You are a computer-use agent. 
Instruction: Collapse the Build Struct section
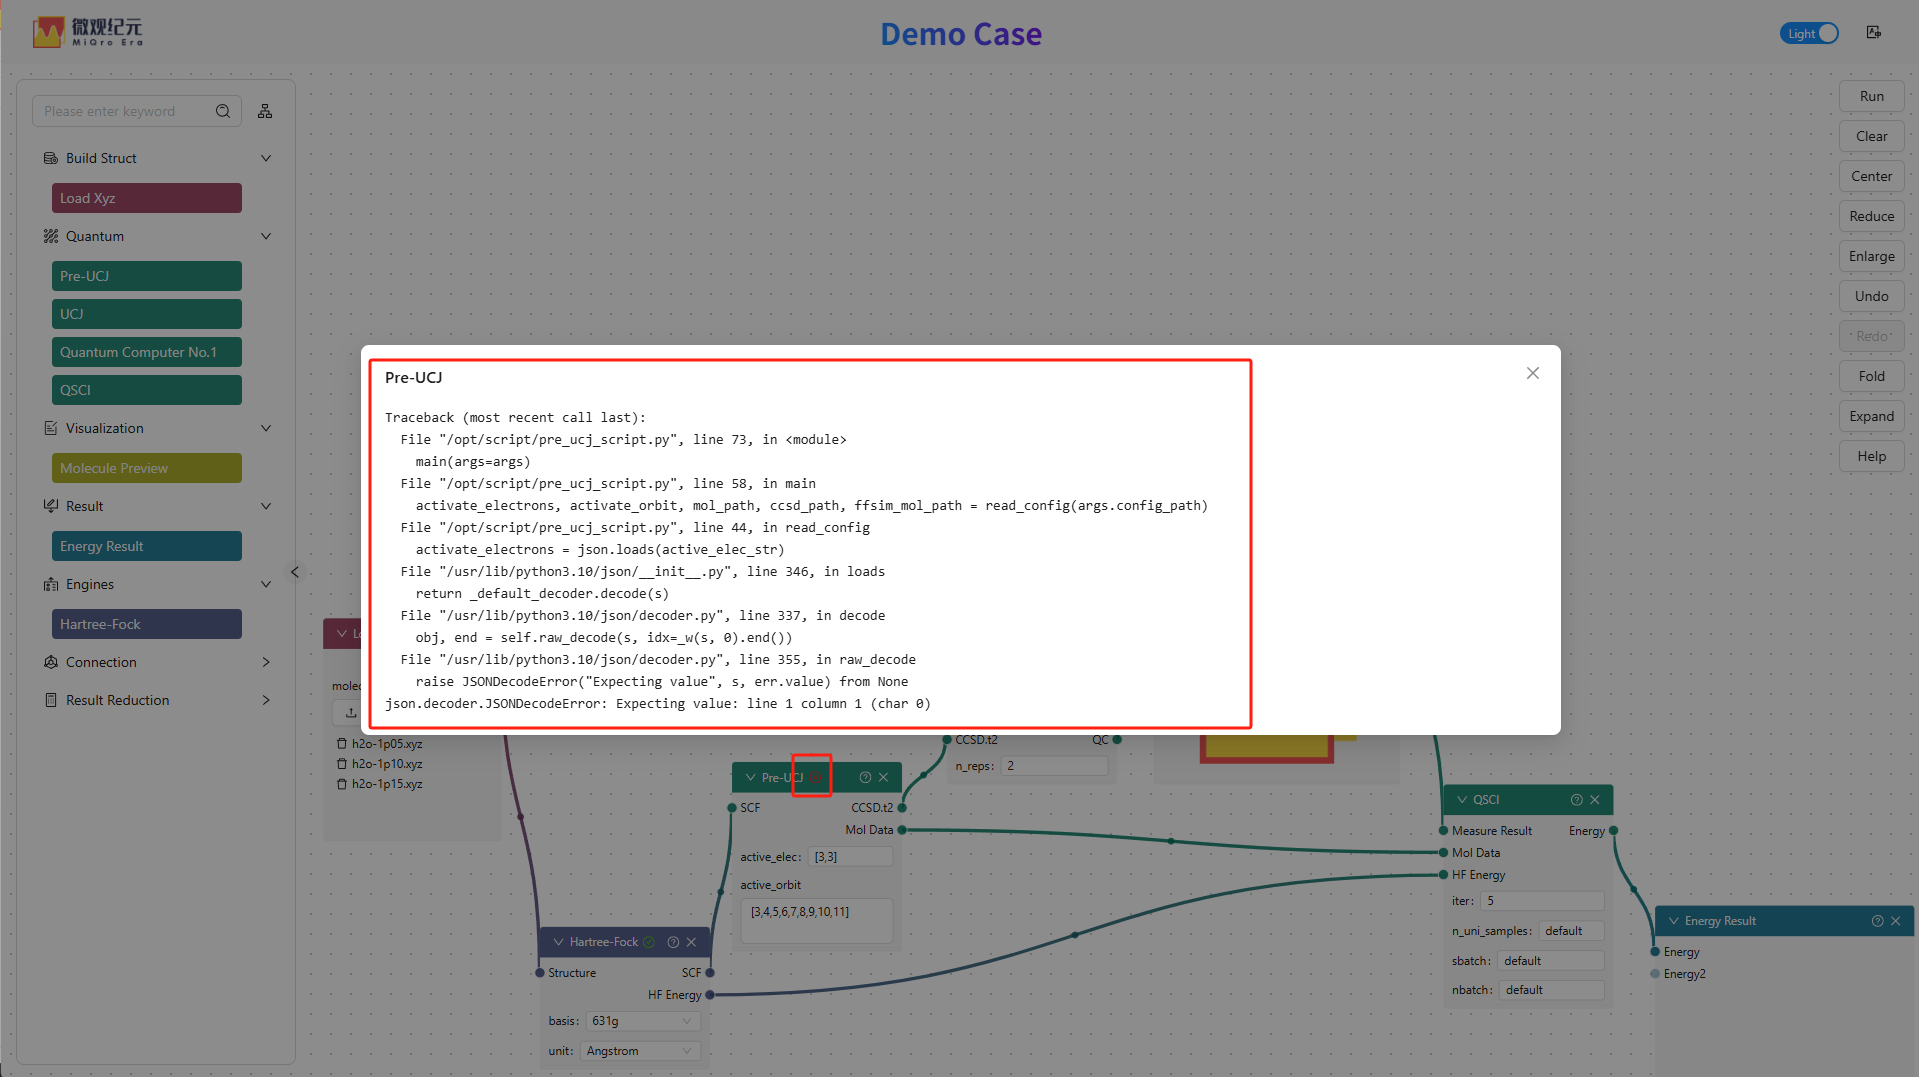pyautogui.click(x=266, y=158)
